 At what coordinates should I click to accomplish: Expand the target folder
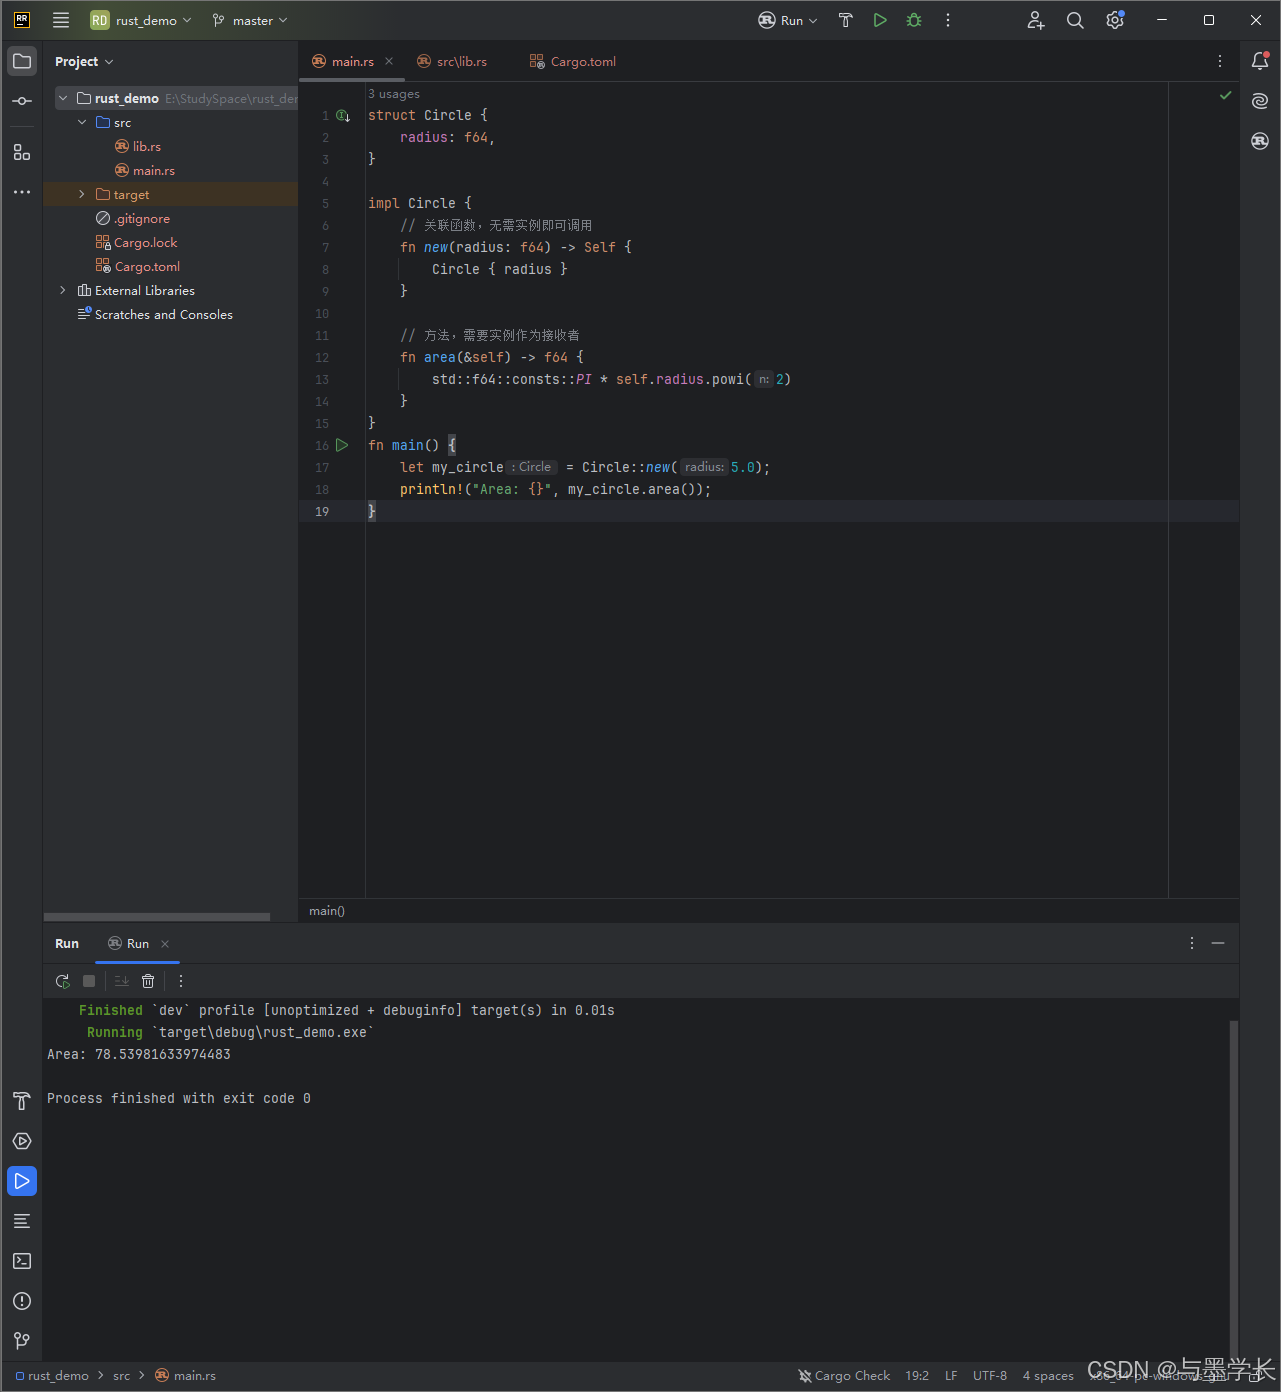pos(82,194)
